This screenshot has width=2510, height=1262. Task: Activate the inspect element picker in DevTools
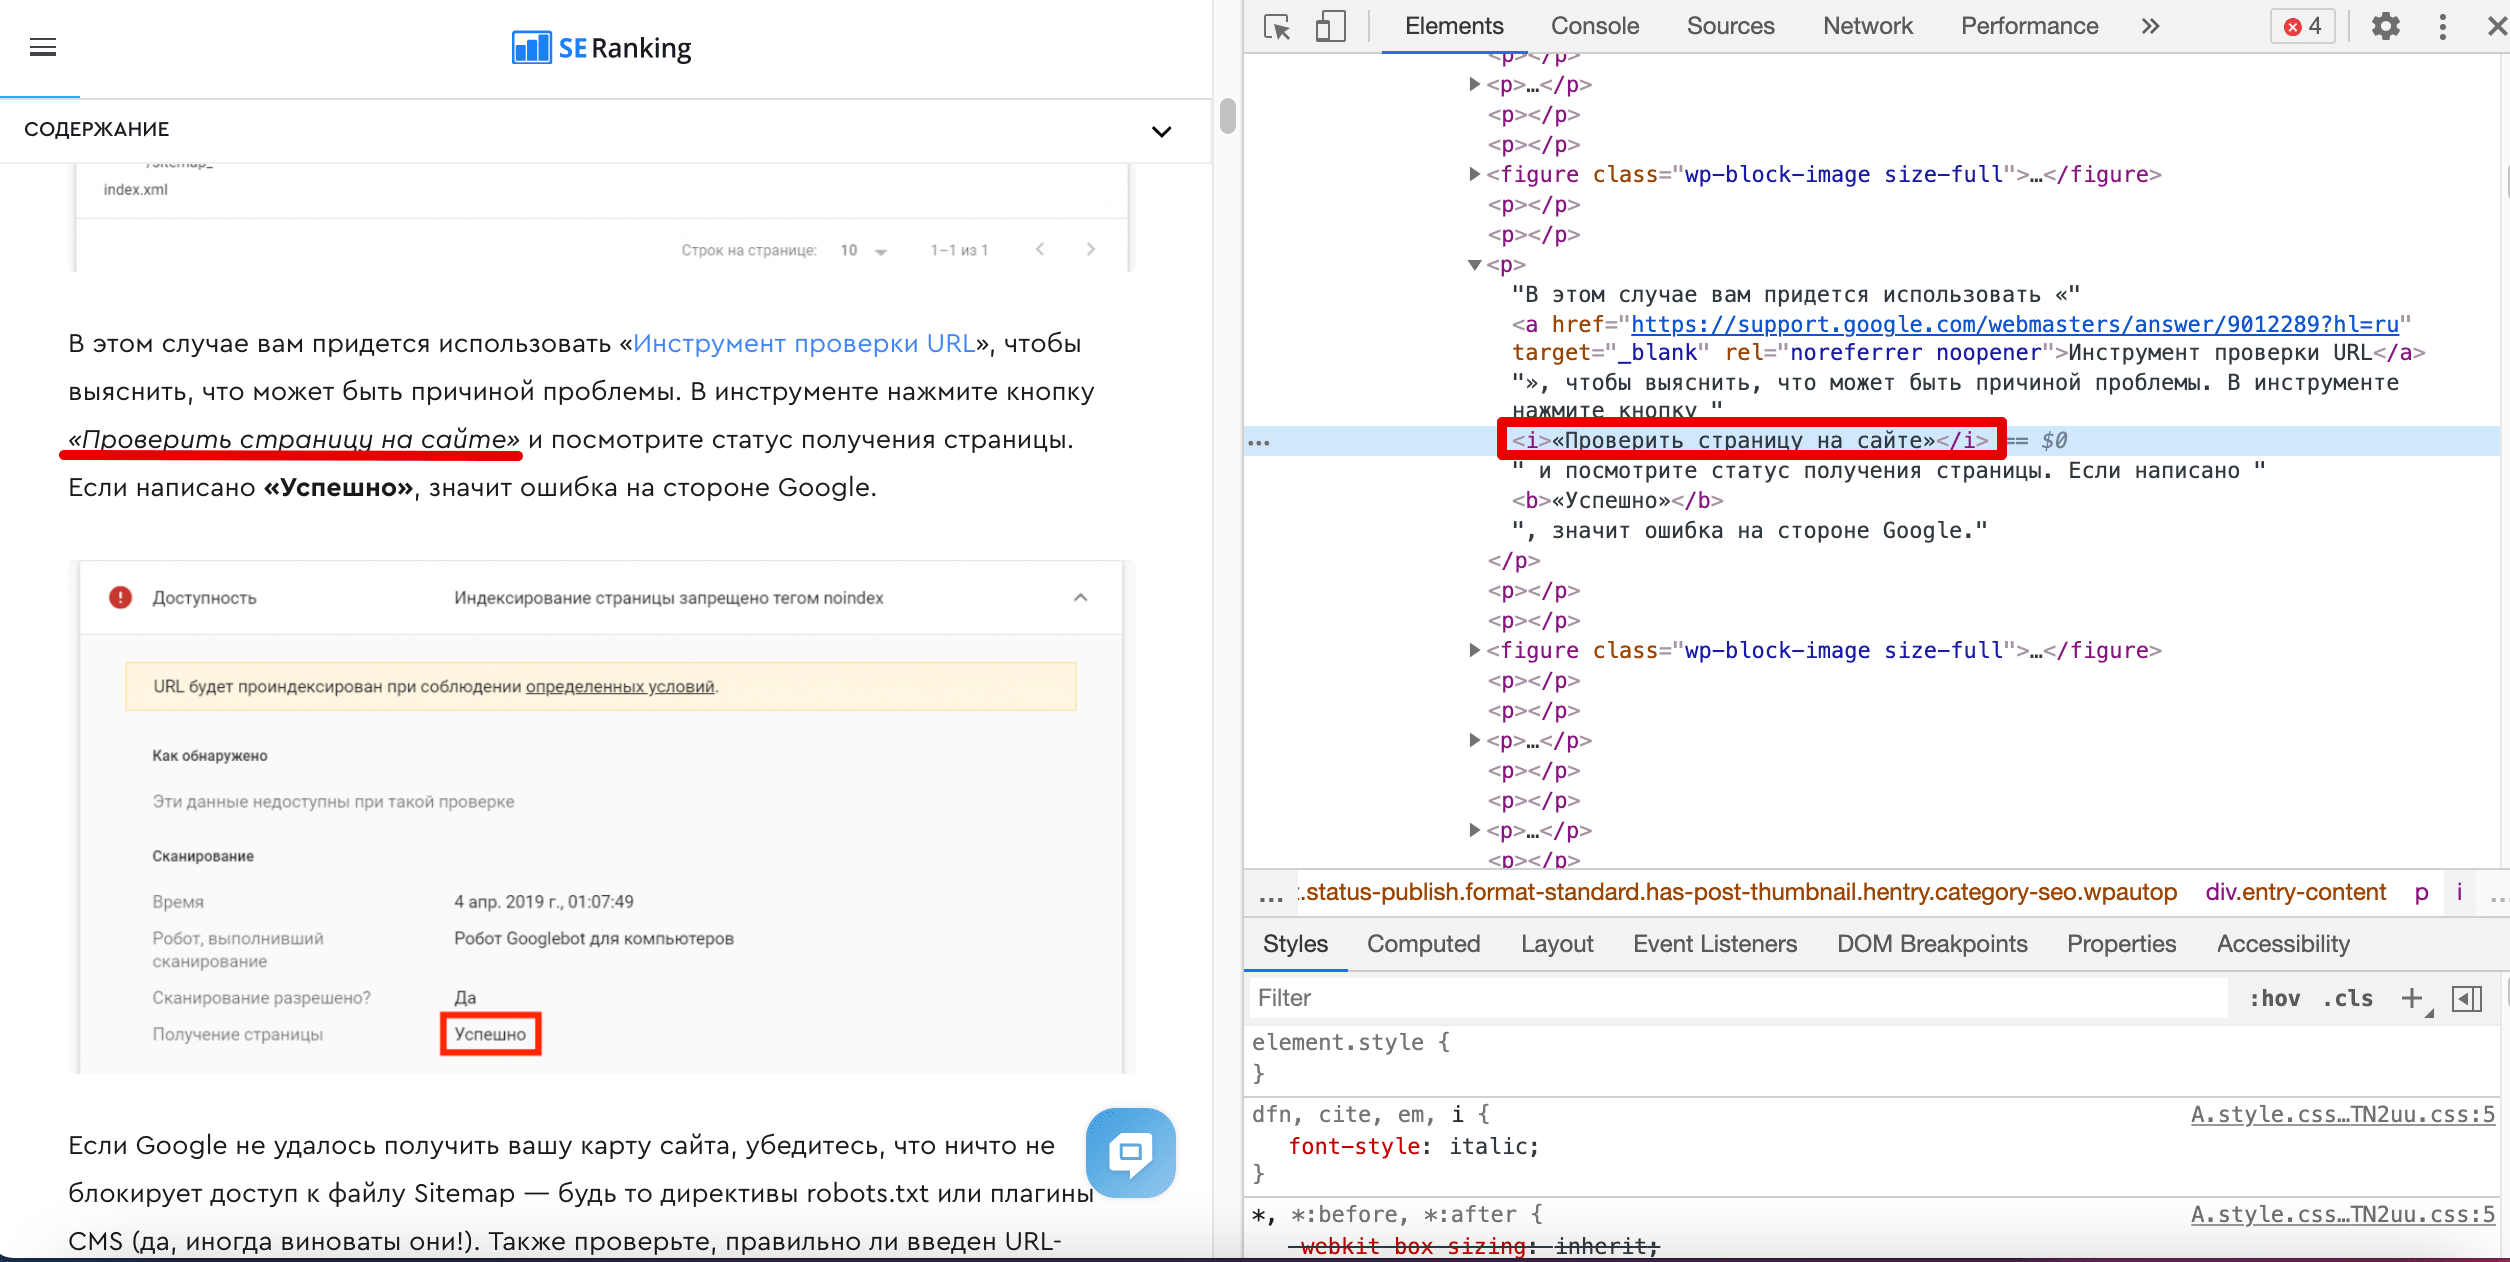coord(1277,27)
